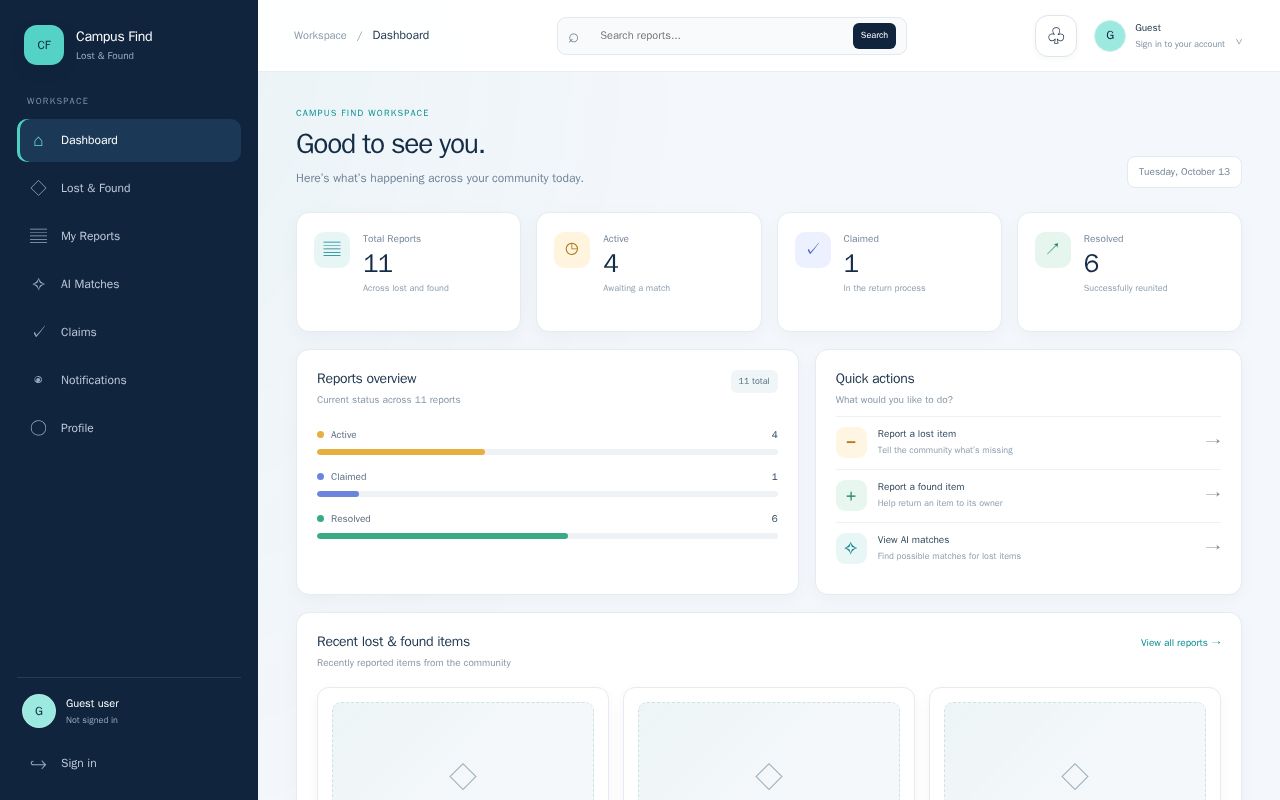Click the Guest avatar in header

coord(1110,36)
